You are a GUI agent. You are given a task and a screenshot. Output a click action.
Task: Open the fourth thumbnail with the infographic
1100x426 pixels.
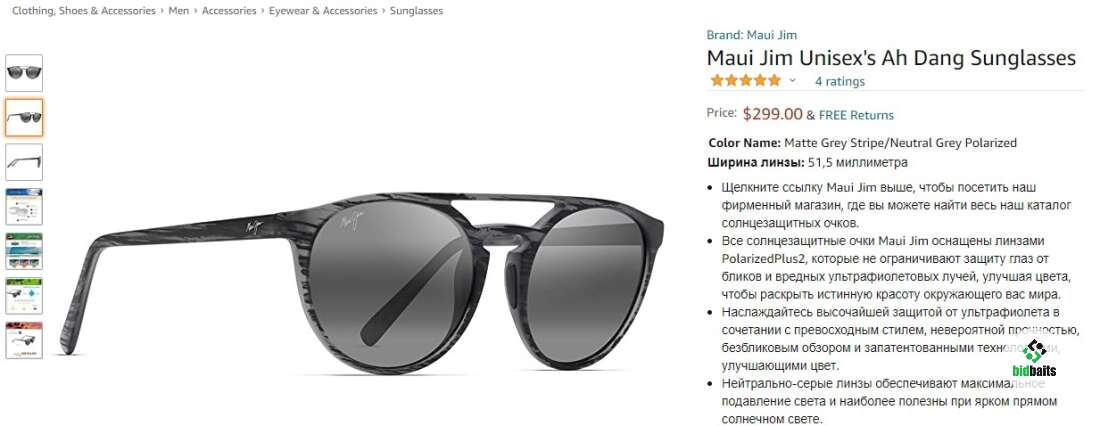24,206
